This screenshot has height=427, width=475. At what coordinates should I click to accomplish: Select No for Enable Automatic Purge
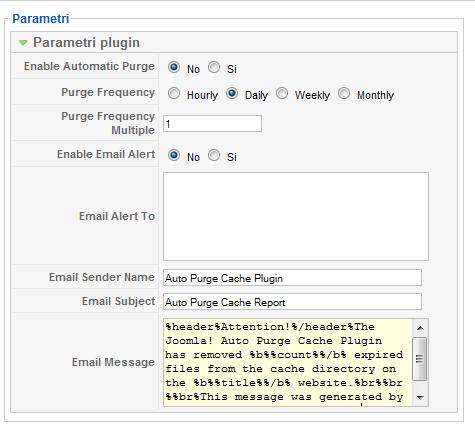coord(174,67)
